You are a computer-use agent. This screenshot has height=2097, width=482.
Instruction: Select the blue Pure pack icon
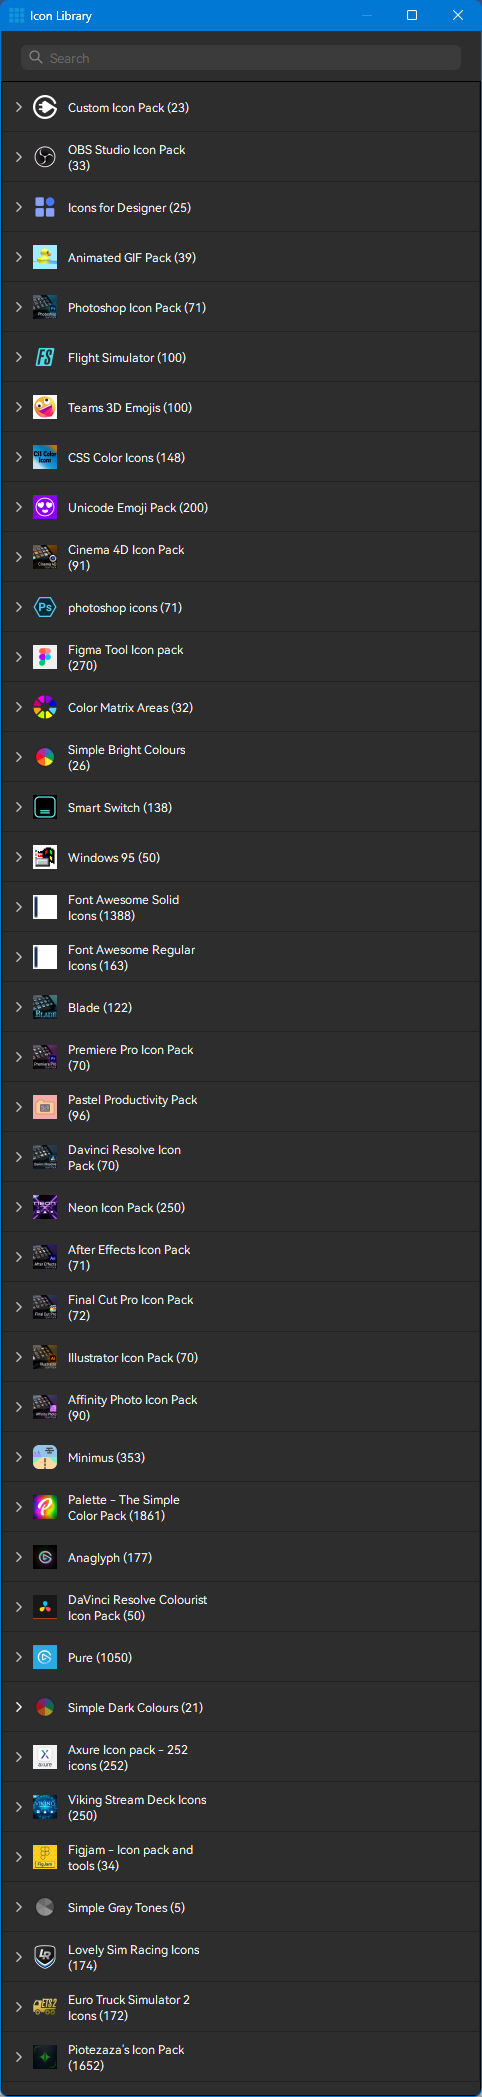(45, 1657)
